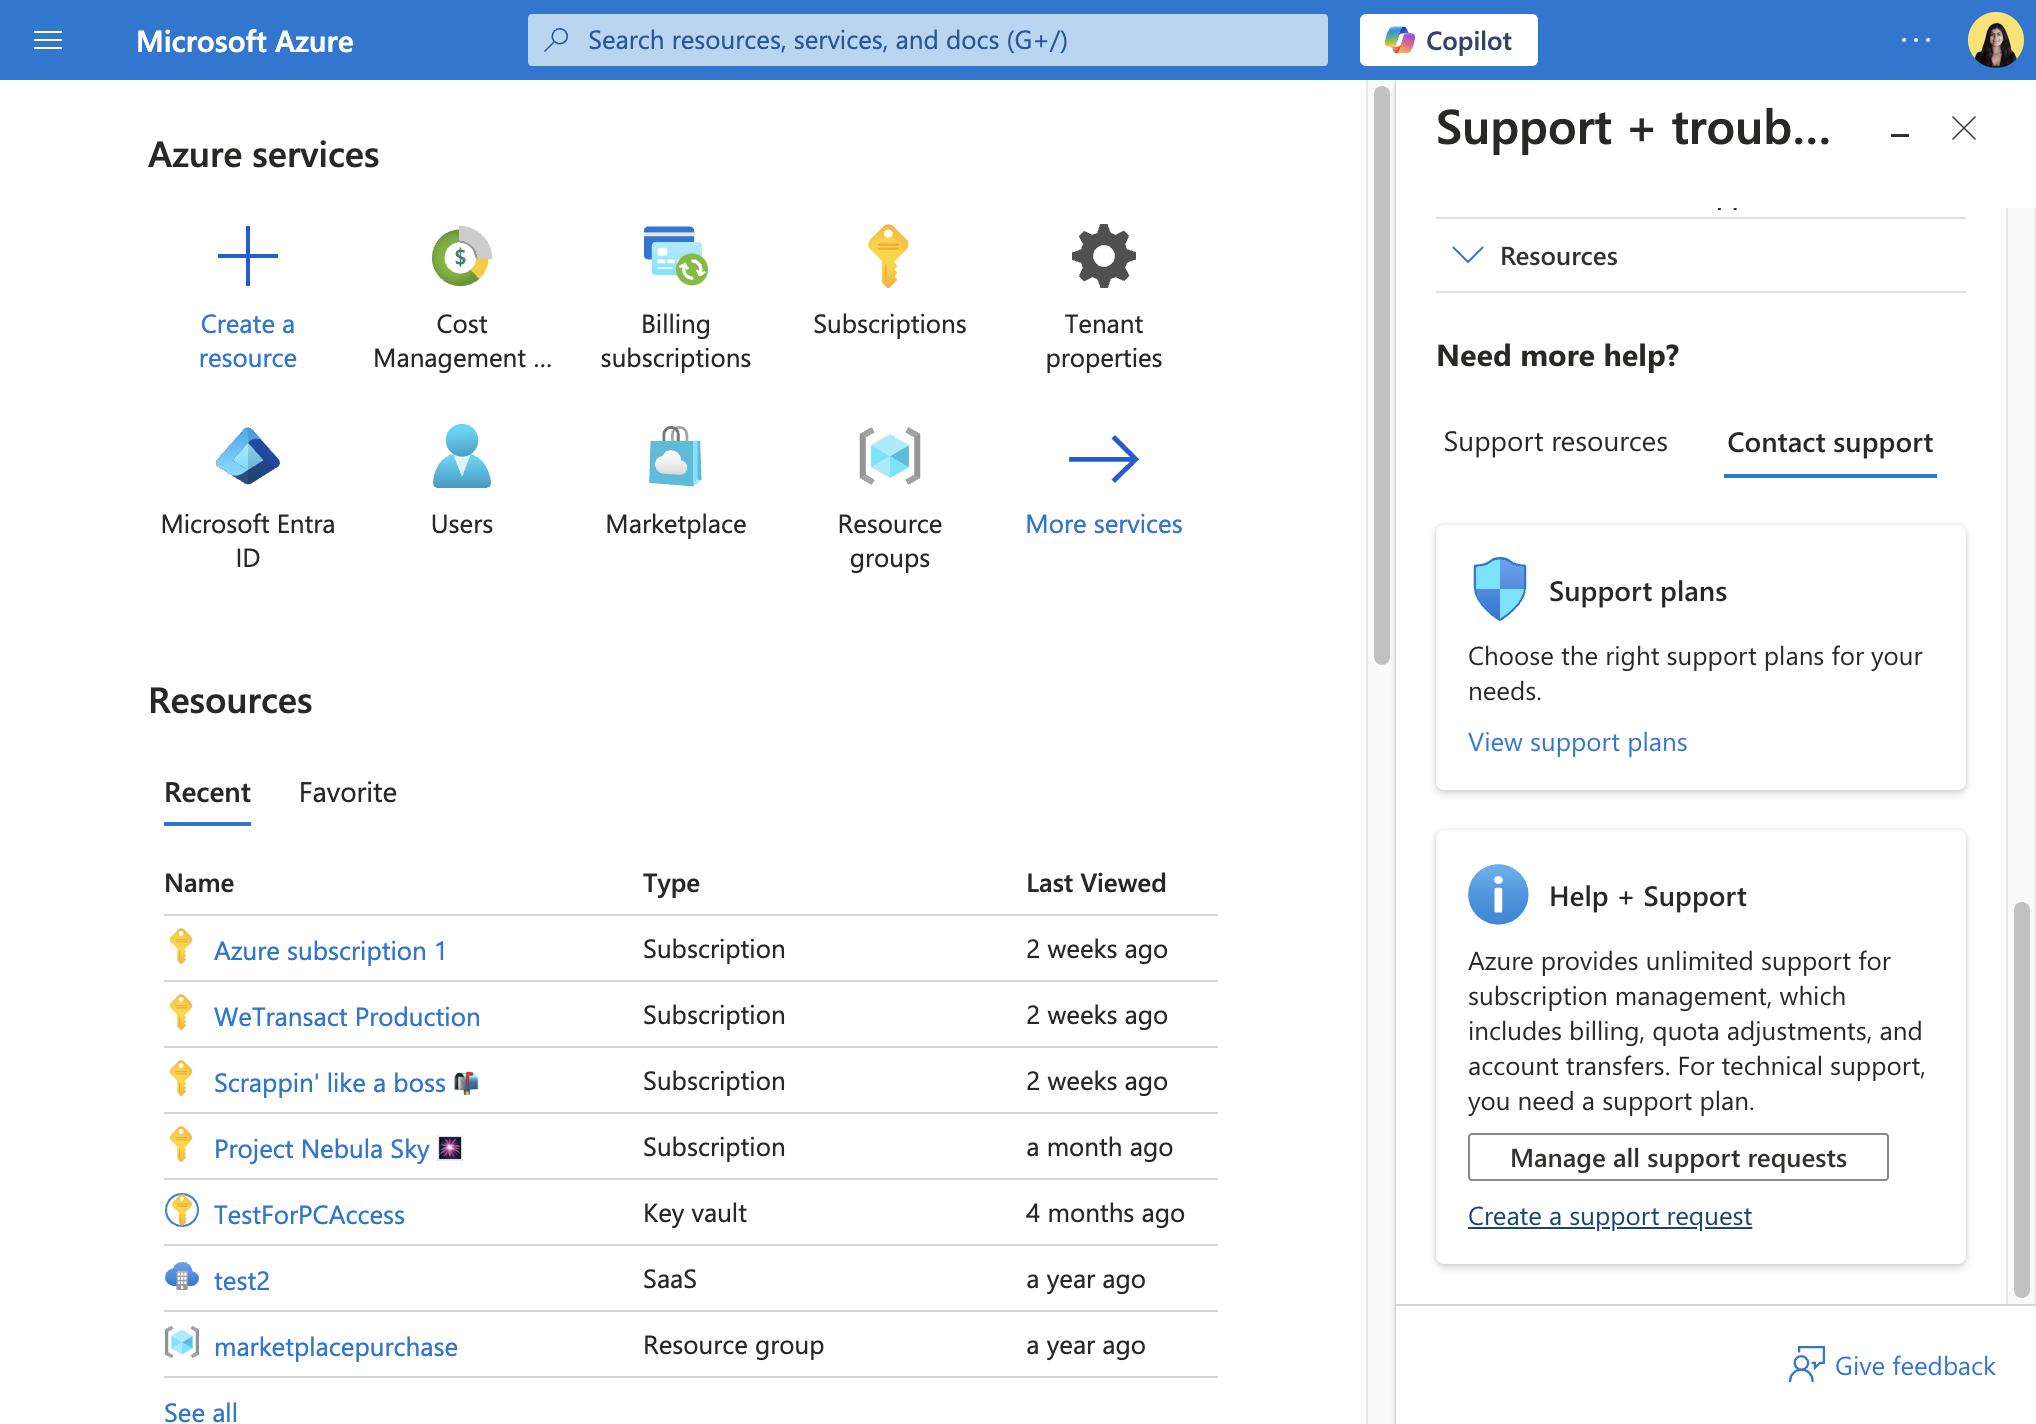
Task: Open marketplacepurchase resource group
Action: coord(336,1346)
